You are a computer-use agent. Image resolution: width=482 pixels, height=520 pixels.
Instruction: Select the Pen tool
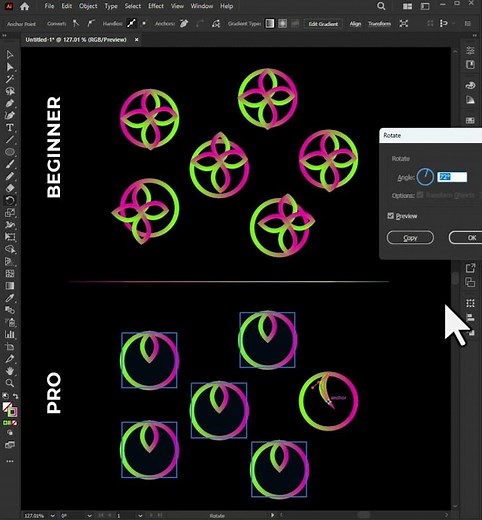tap(10, 103)
